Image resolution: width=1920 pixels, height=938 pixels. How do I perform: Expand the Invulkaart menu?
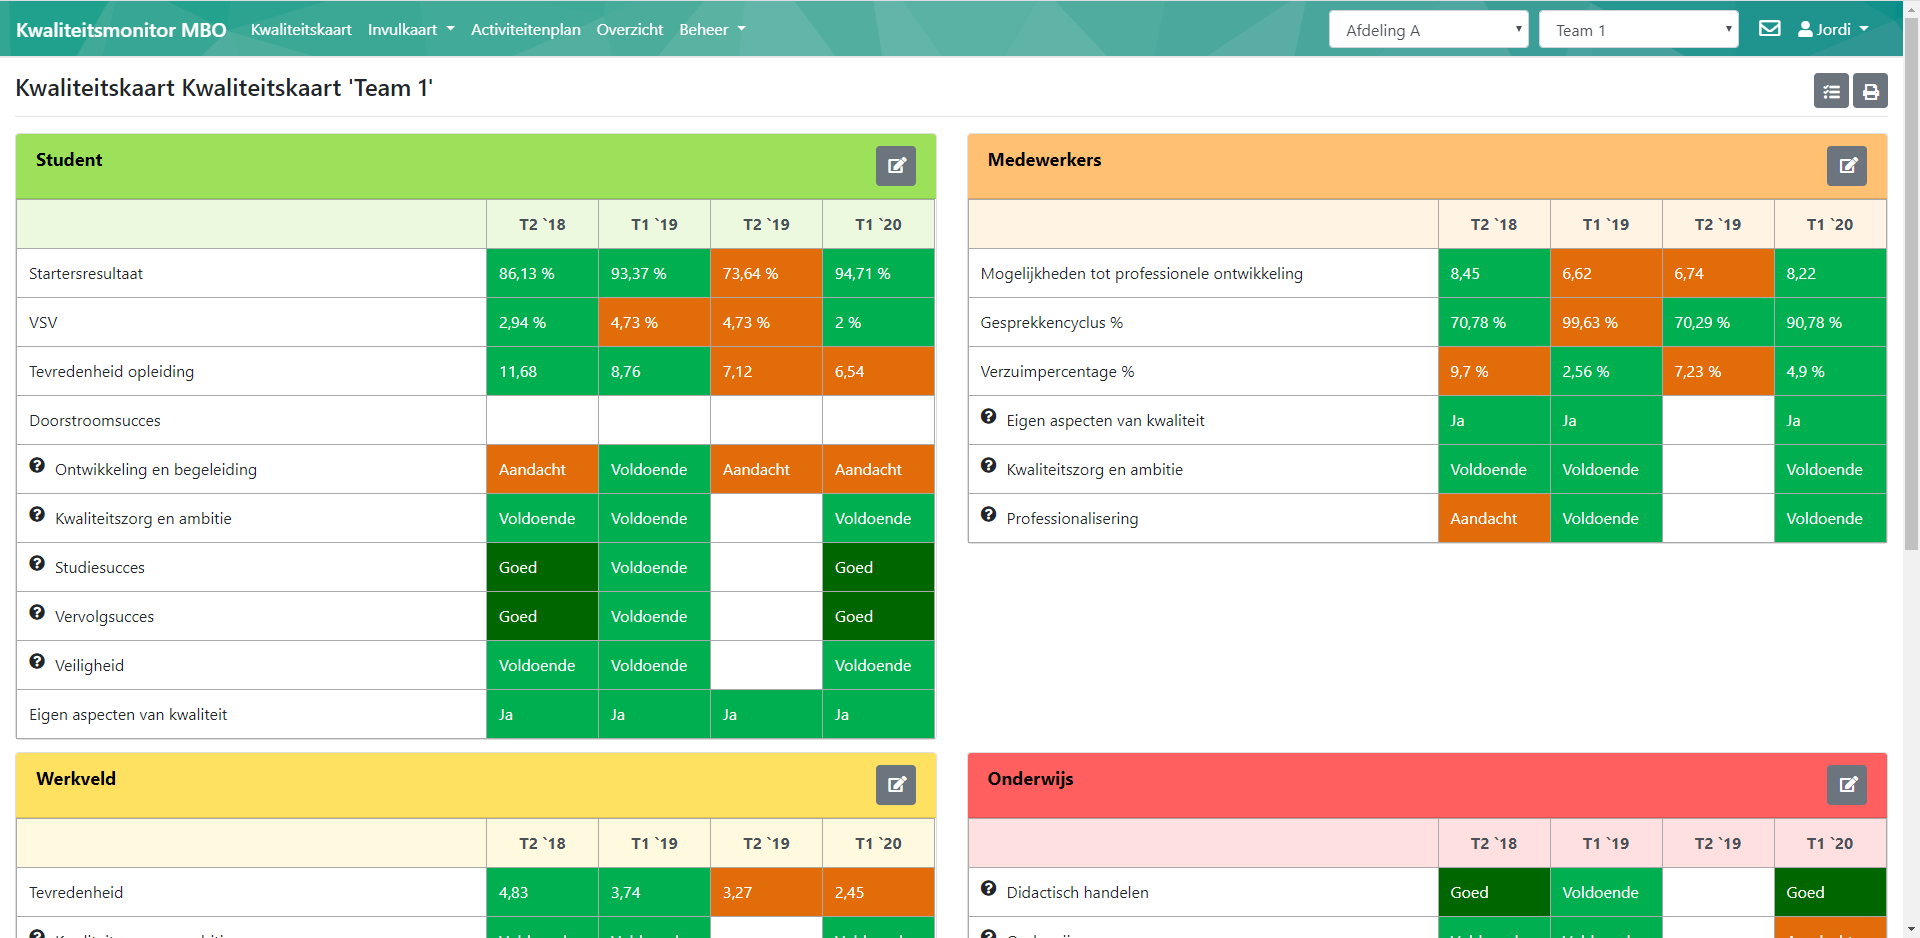click(x=411, y=30)
